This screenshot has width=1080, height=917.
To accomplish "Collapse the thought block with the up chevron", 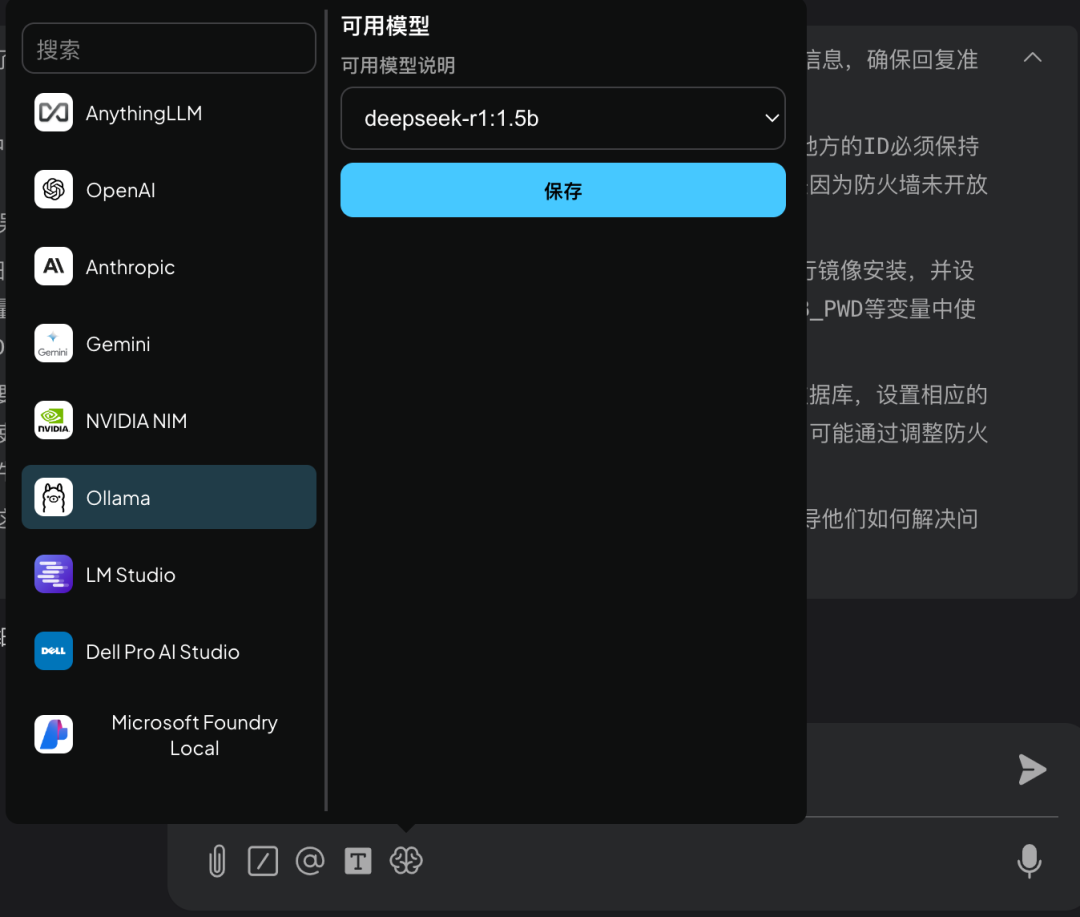I will point(1032,58).
